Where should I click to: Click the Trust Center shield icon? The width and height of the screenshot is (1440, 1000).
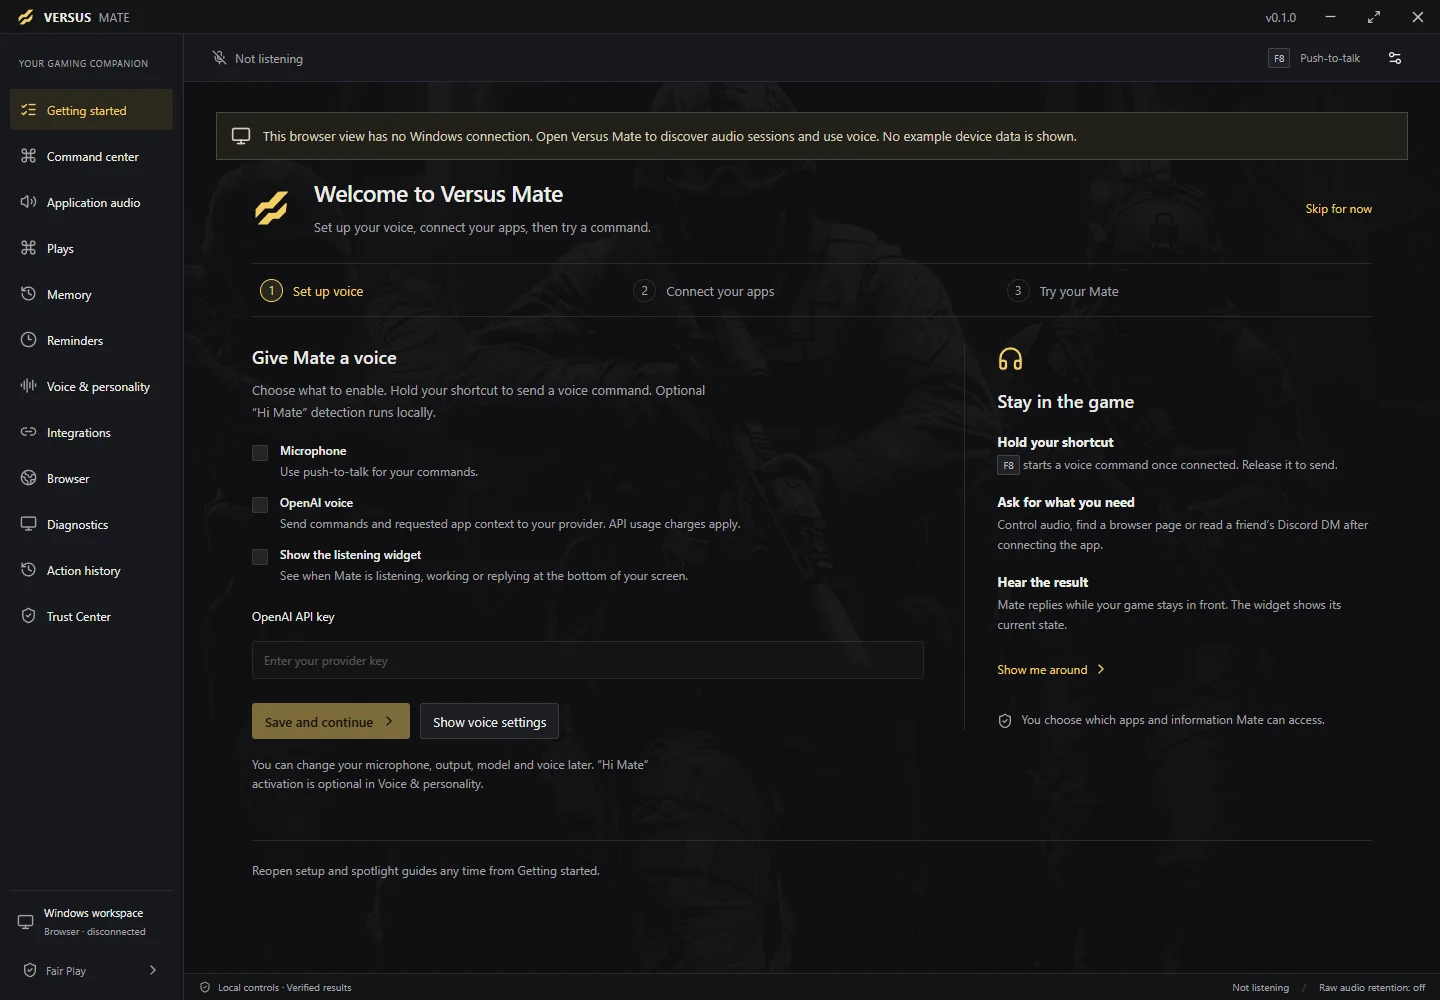click(x=28, y=616)
